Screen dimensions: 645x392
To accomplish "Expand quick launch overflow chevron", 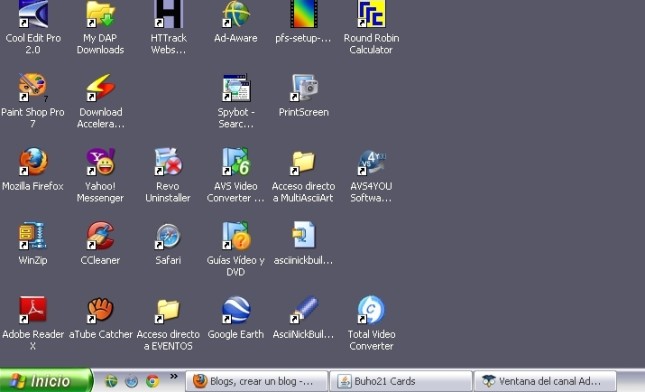I will coord(174,376).
